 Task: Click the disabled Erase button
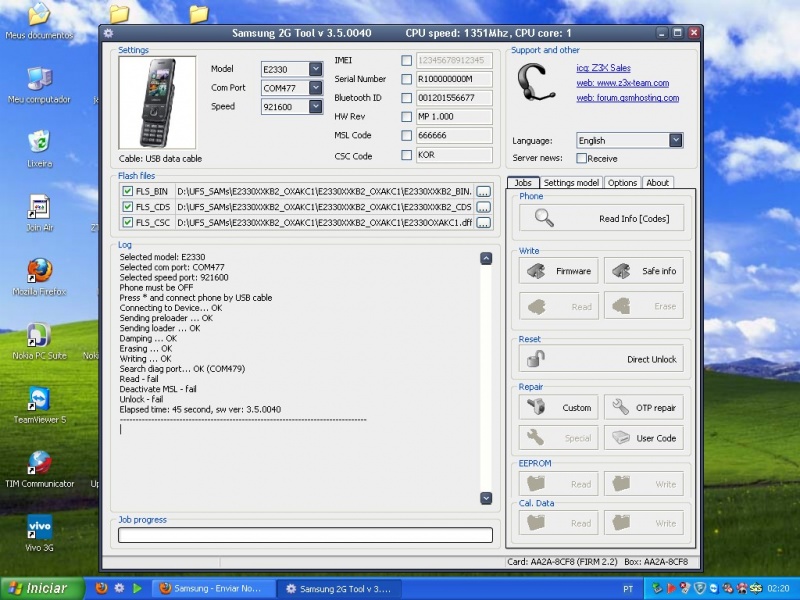click(644, 306)
